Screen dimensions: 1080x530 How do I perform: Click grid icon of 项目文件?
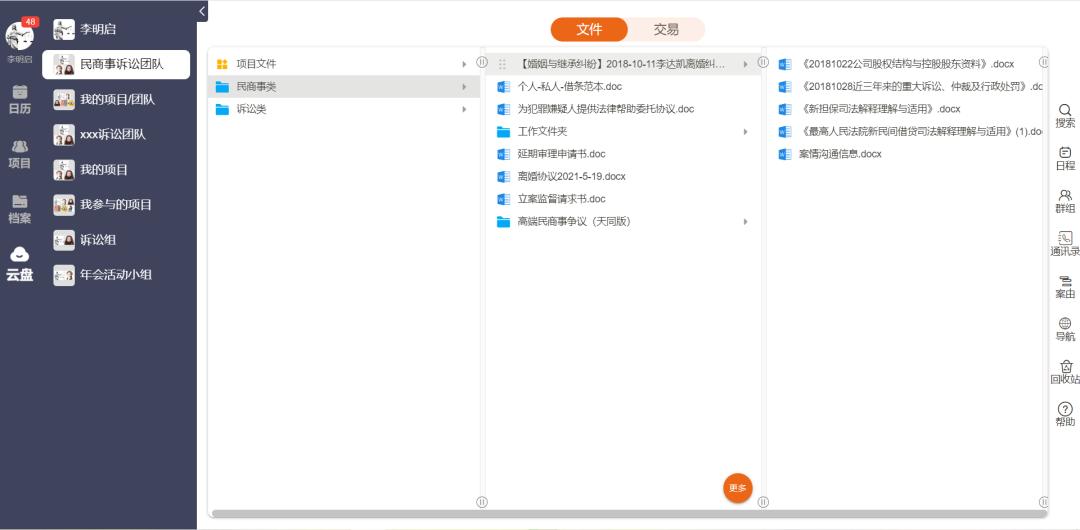click(x=222, y=64)
